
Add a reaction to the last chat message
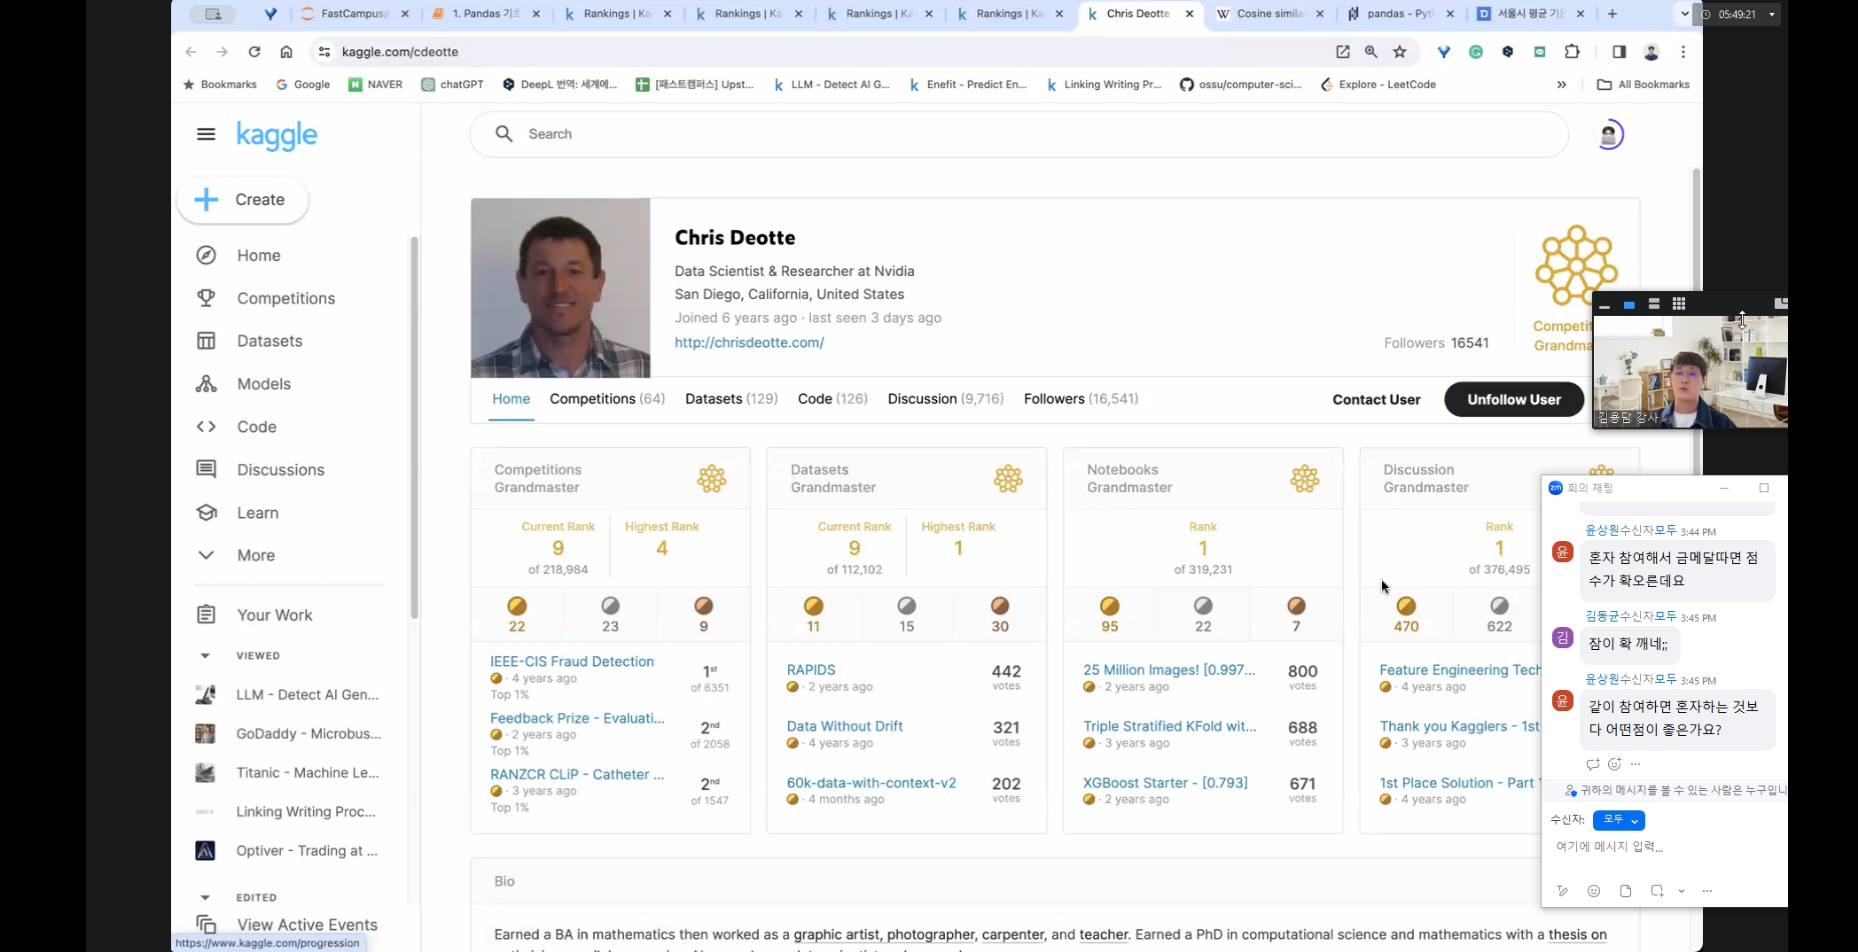[x=1614, y=764]
